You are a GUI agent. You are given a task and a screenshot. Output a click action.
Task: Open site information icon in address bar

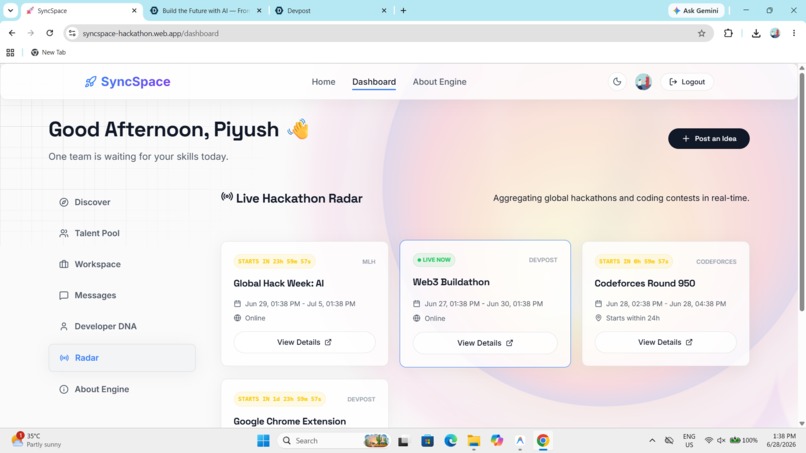72,33
